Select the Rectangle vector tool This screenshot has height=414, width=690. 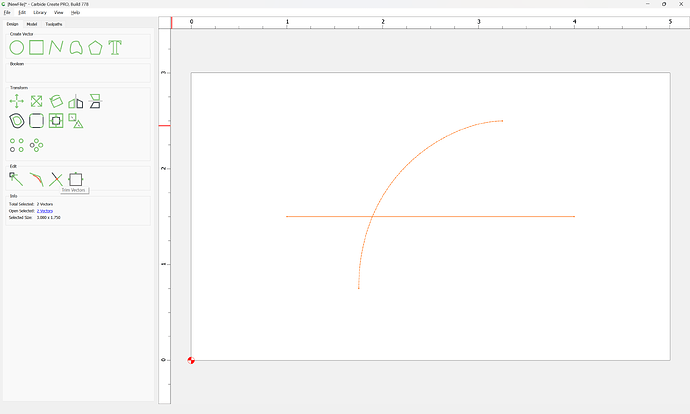click(x=37, y=48)
